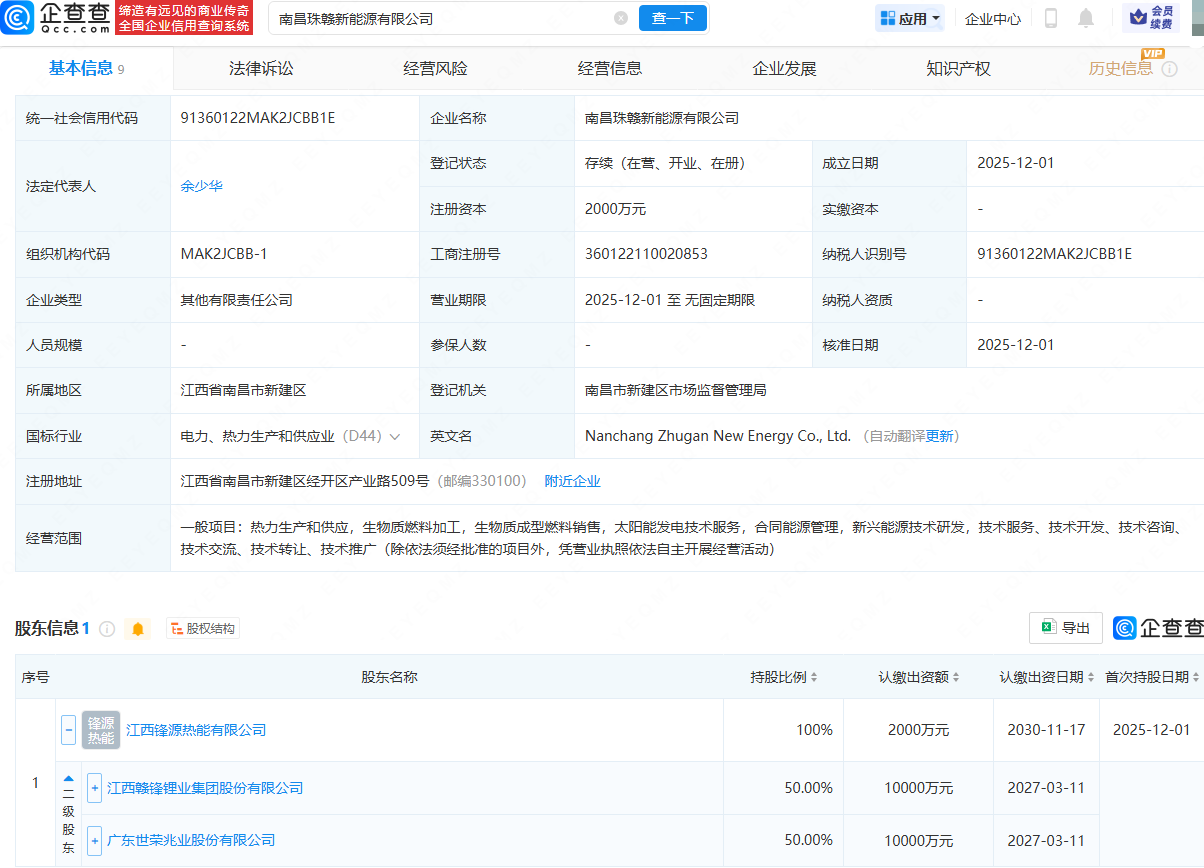Click the notification bell in the header
Viewport: 1204px width, 868px height.
point(1085,18)
